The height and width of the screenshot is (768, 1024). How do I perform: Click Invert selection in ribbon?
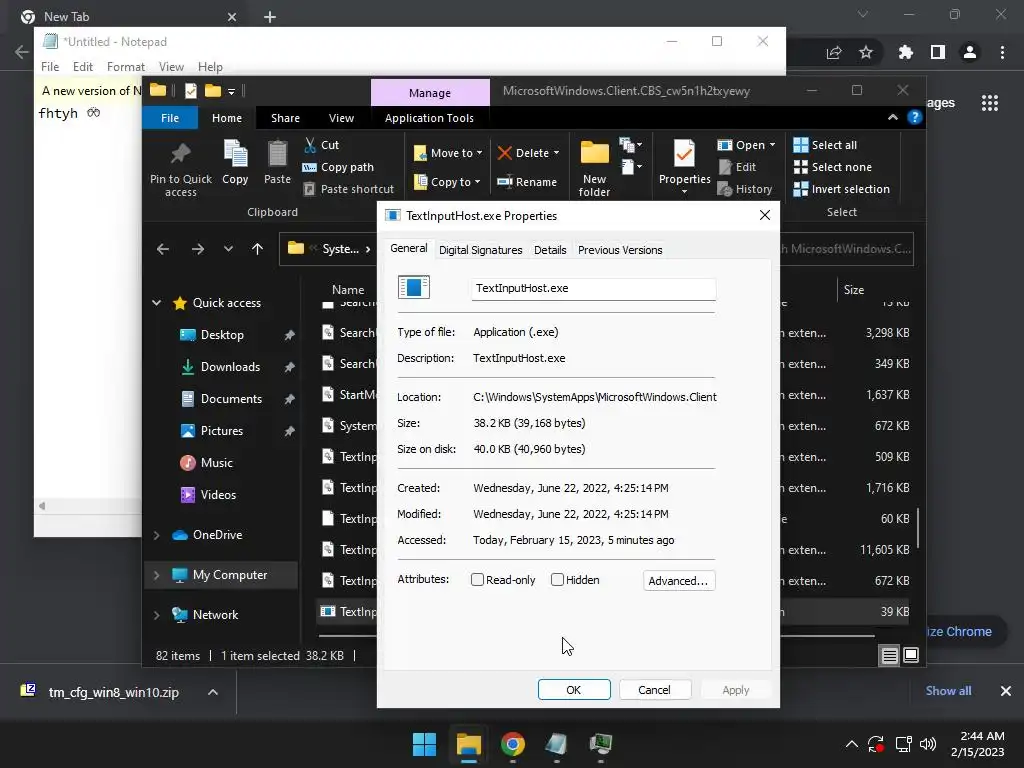841,189
